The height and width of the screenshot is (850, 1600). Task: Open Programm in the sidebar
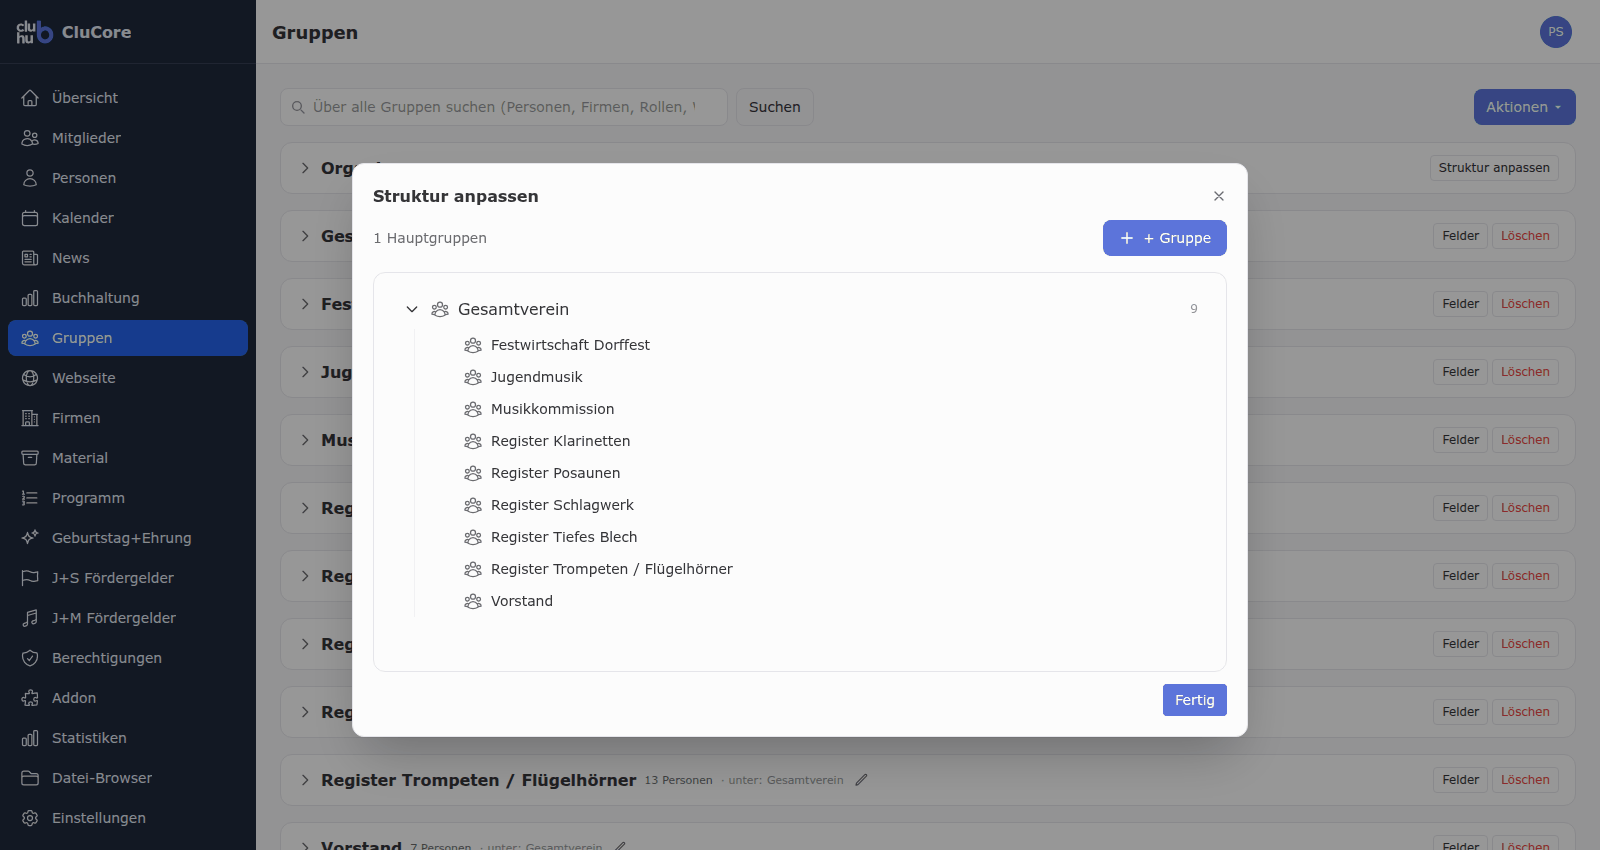[128, 498]
